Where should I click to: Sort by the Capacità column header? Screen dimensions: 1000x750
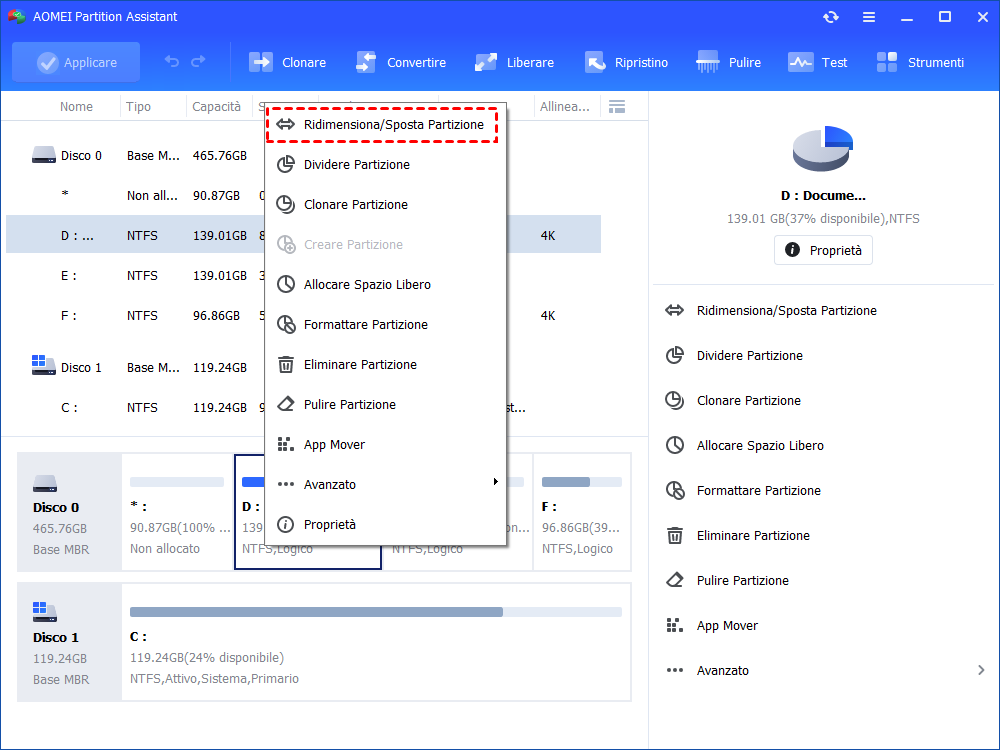click(x=216, y=107)
